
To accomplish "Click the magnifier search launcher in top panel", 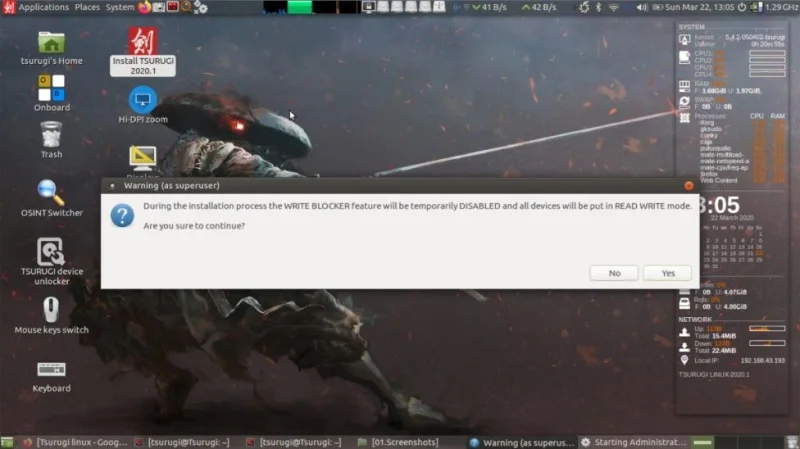I will (186, 7).
